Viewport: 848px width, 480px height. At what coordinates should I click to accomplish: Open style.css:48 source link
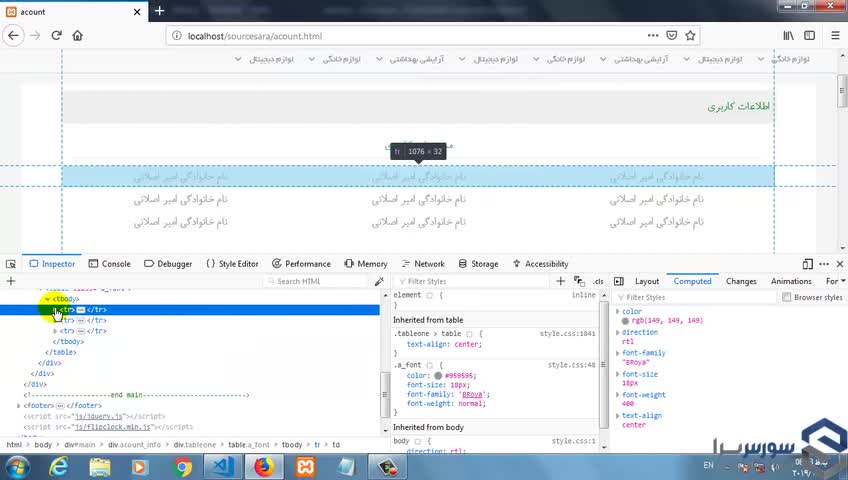[x=571, y=365]
